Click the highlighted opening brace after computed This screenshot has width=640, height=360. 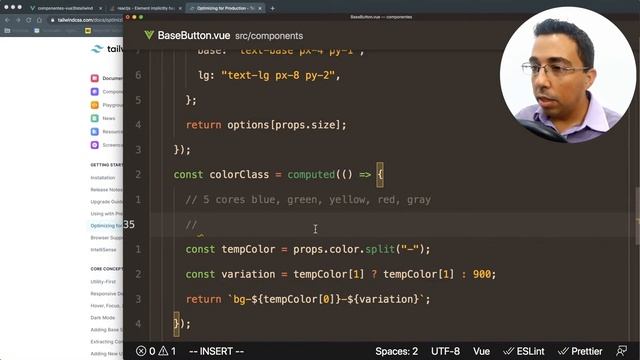click(380, 175)
